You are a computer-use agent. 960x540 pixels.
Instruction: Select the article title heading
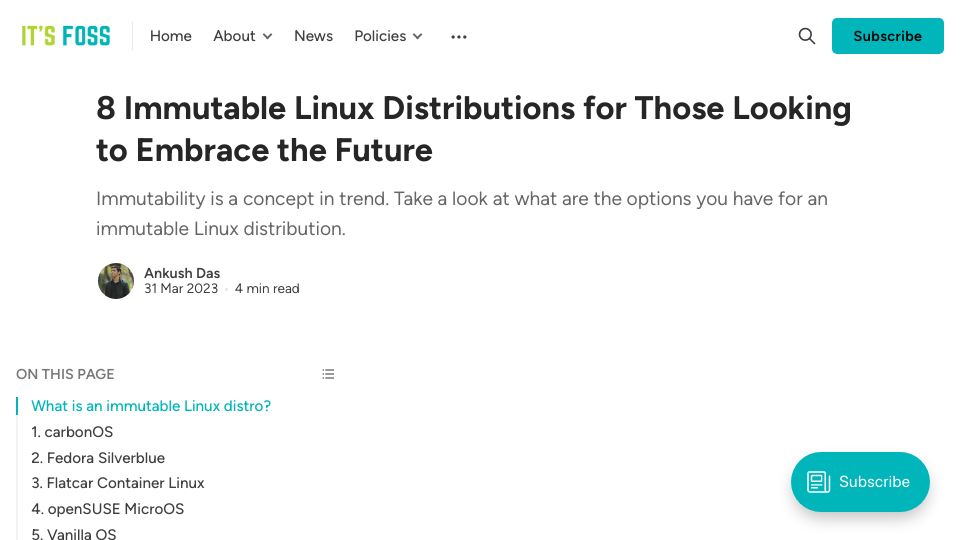click(x=473, y=129)
